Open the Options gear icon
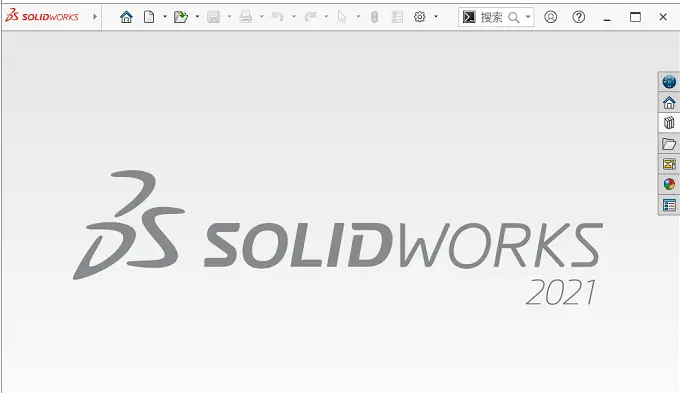This screenshot has width=680, height=393. [x=419, y=17]
